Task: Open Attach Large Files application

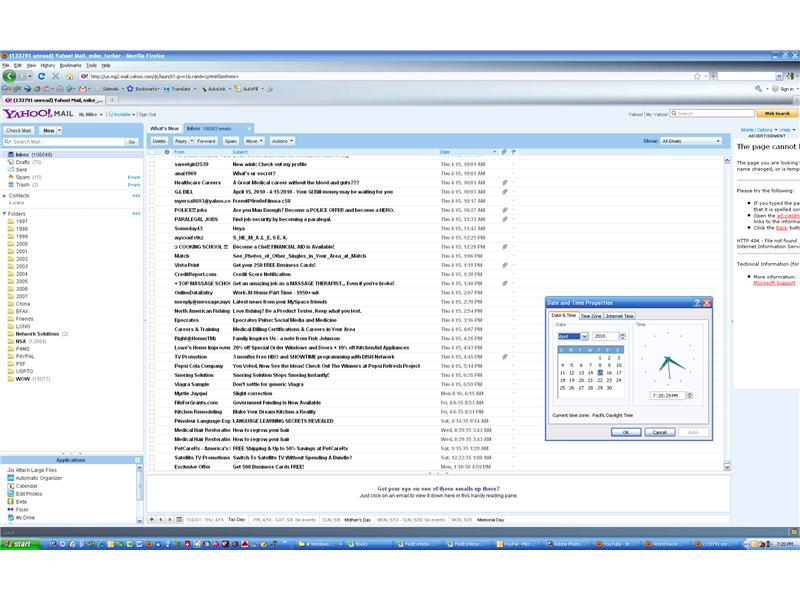Action: point(32,470)
